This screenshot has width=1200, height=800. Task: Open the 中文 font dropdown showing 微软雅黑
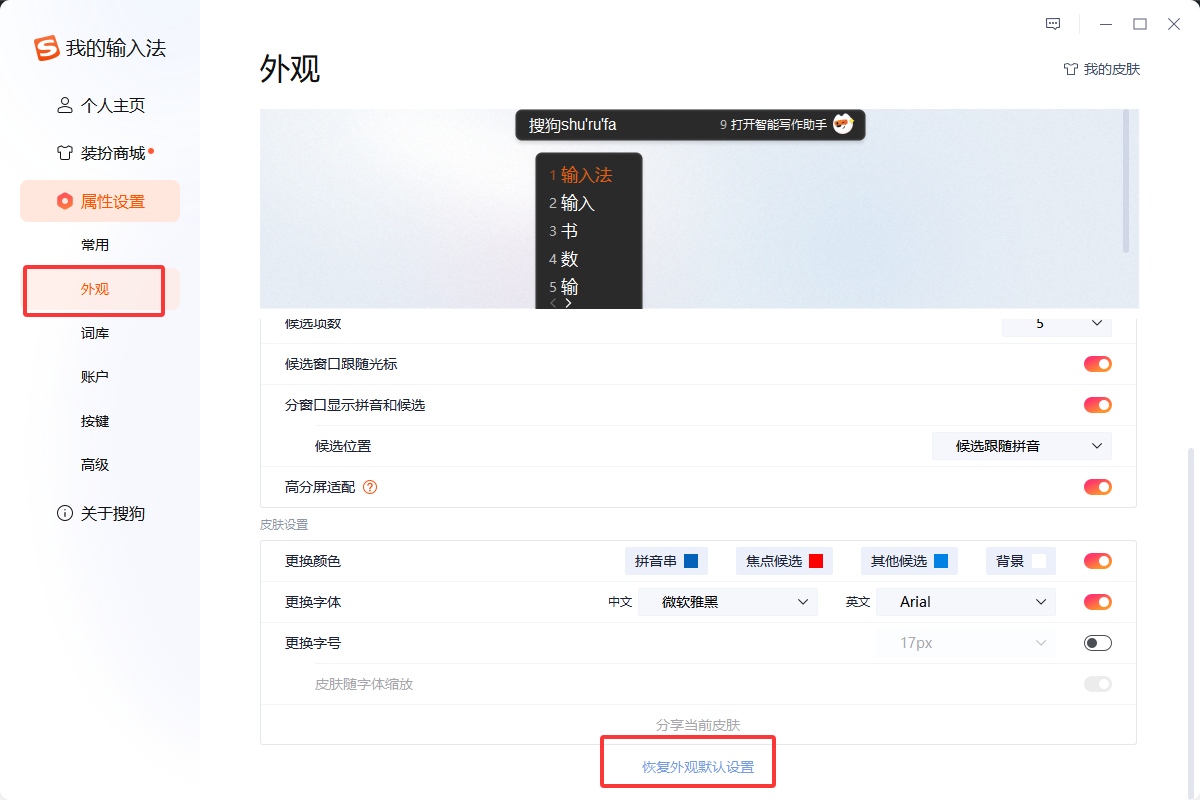click(x=728, y=601)
